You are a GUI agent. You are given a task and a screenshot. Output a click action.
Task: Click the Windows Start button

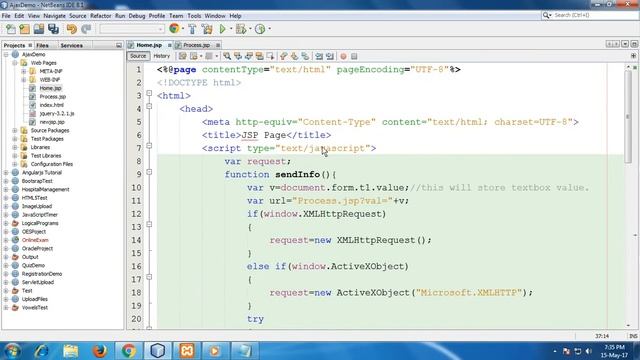(11, 351)
